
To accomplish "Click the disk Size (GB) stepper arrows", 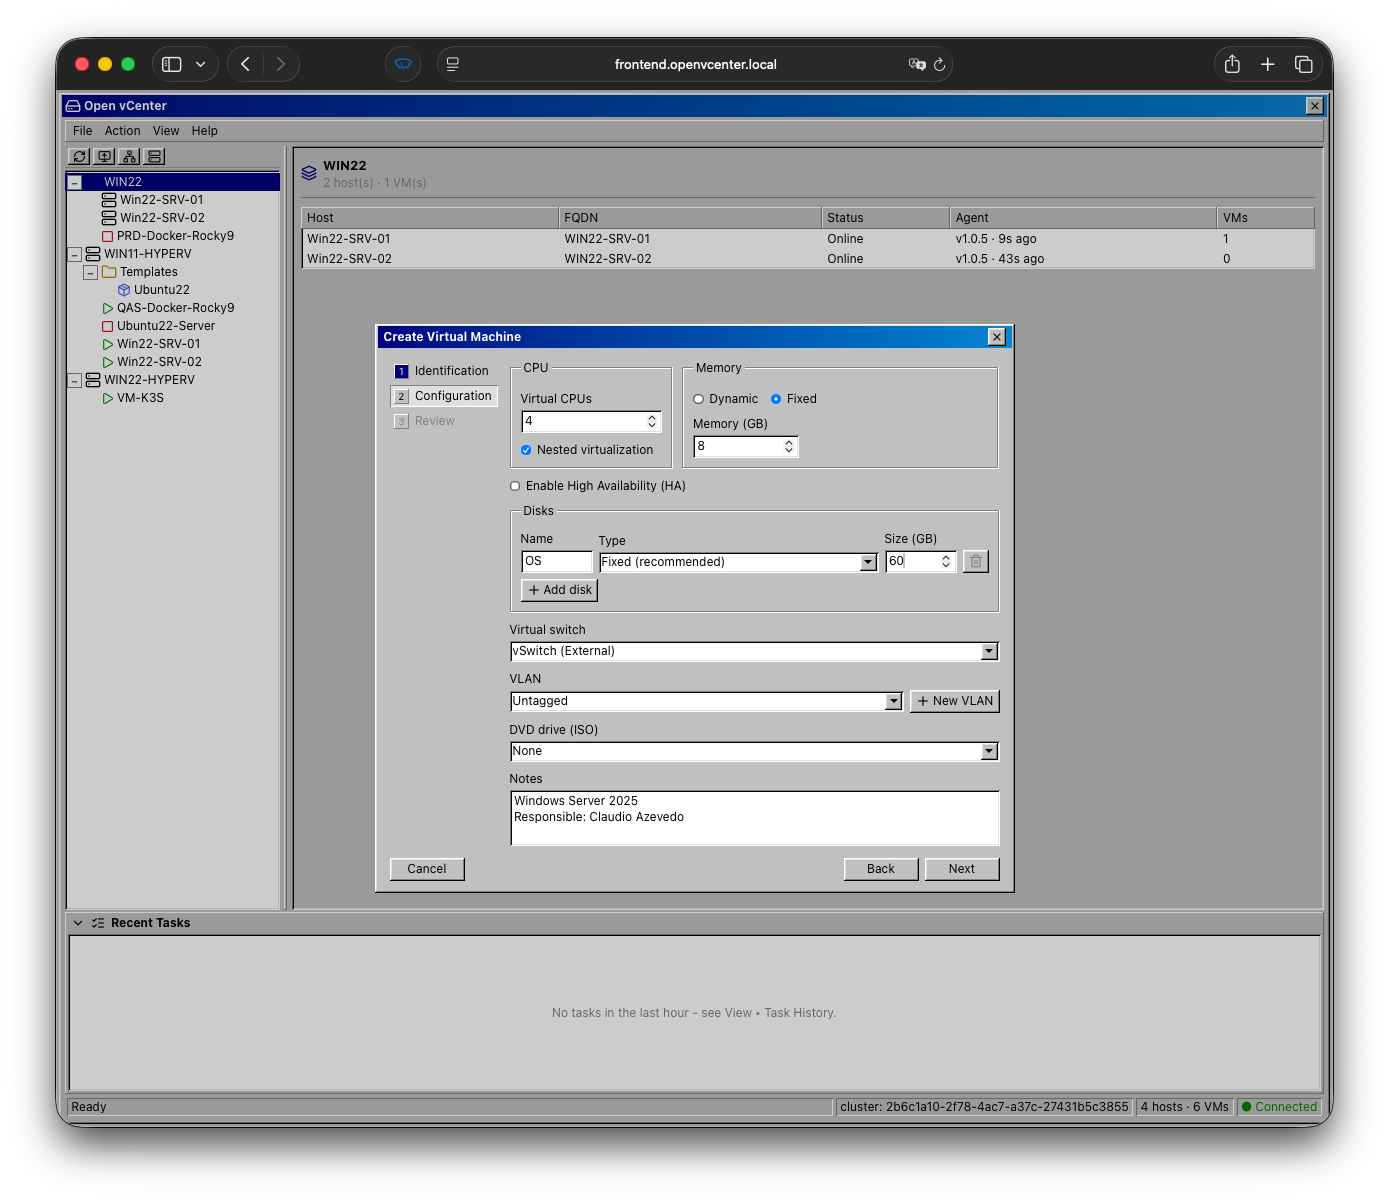I will coord(946,562).
